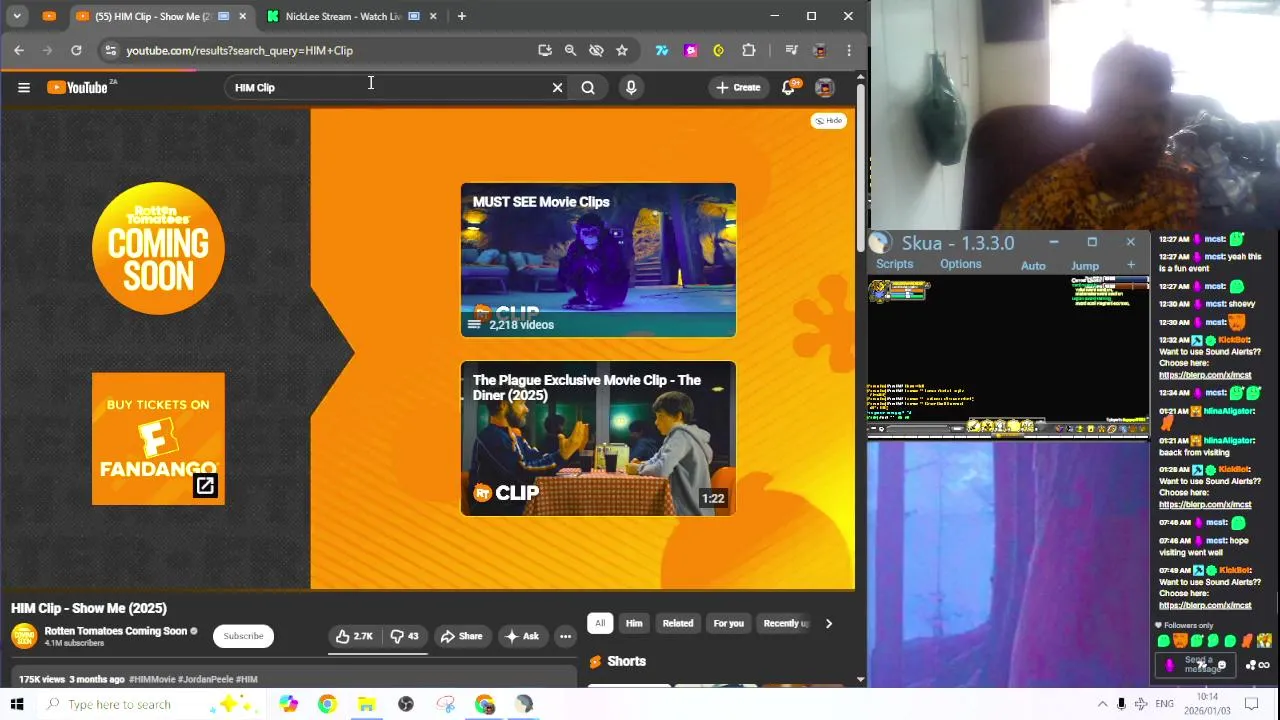Select the 'Him' filter chip
This screenshot has width=1280, height=720.
pyautogui.click(x=634, y=623)
